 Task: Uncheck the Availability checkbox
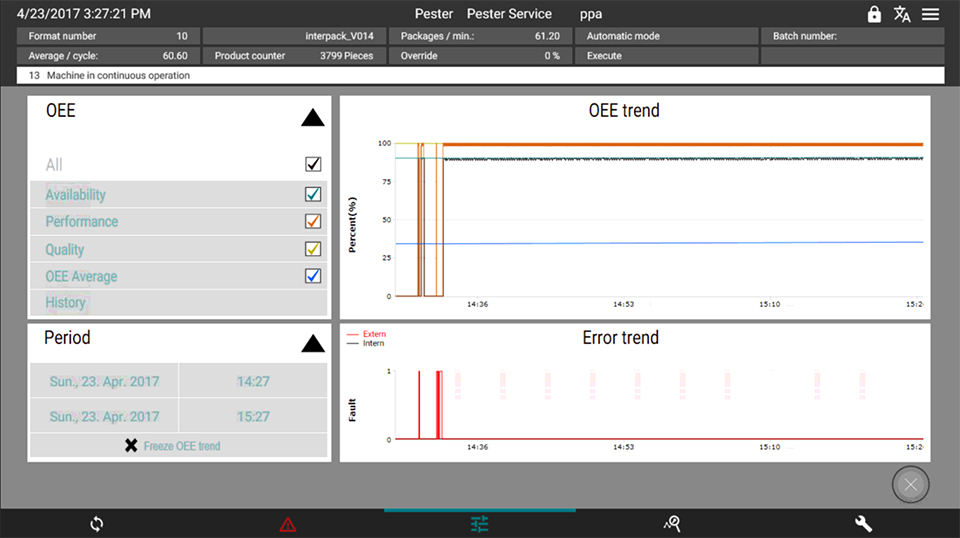click(x=313, y=194)
